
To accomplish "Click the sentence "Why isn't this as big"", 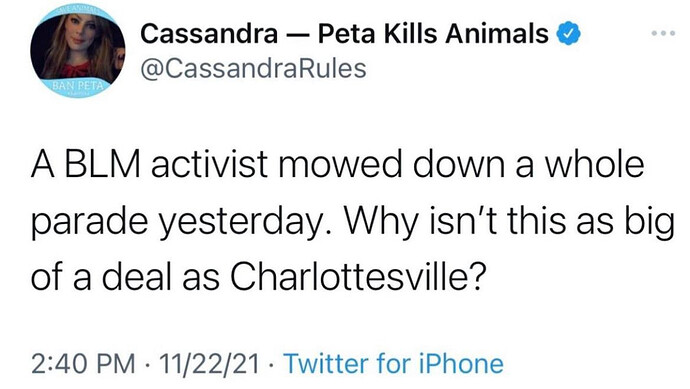I will click(509, 221).
